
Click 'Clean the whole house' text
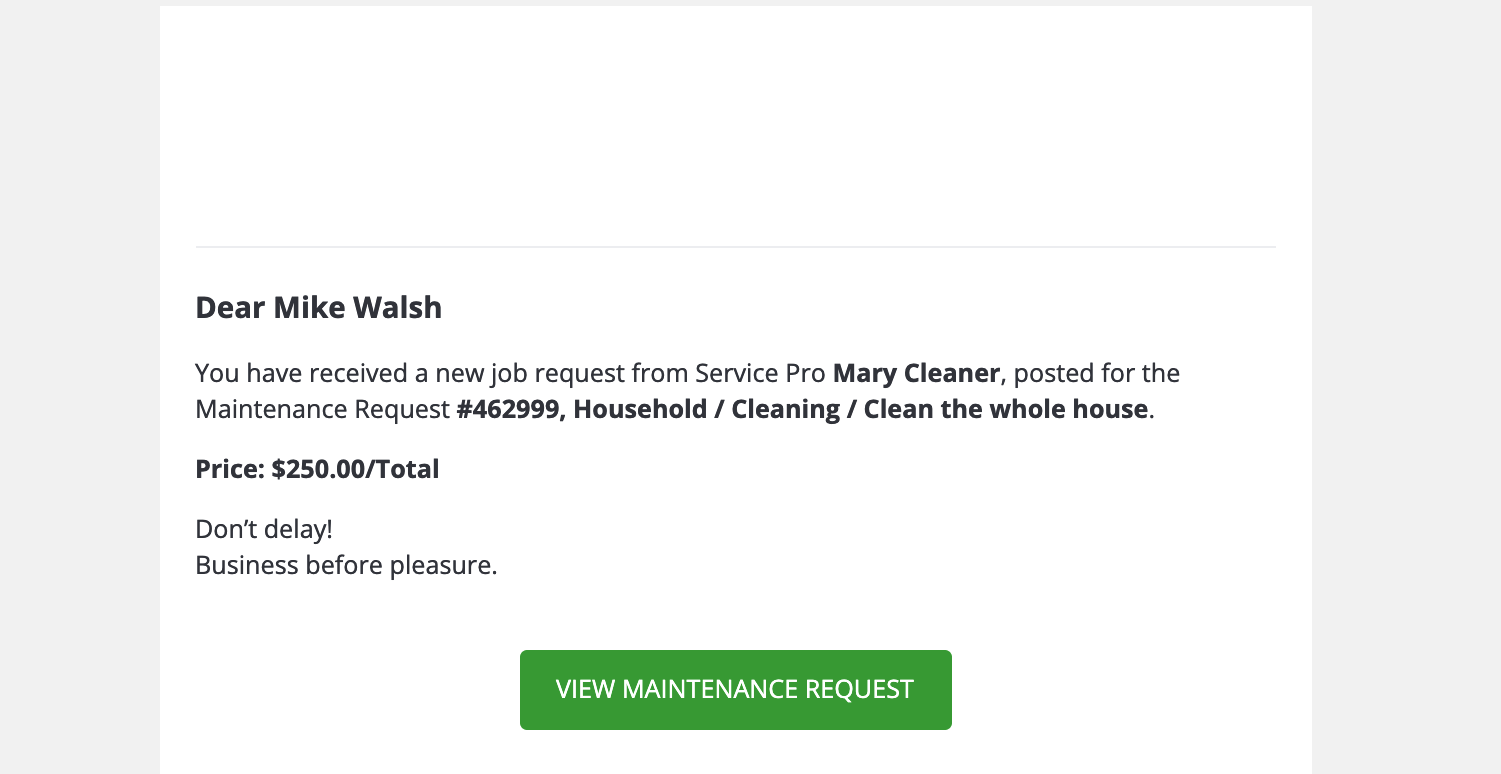point(1005,409)
